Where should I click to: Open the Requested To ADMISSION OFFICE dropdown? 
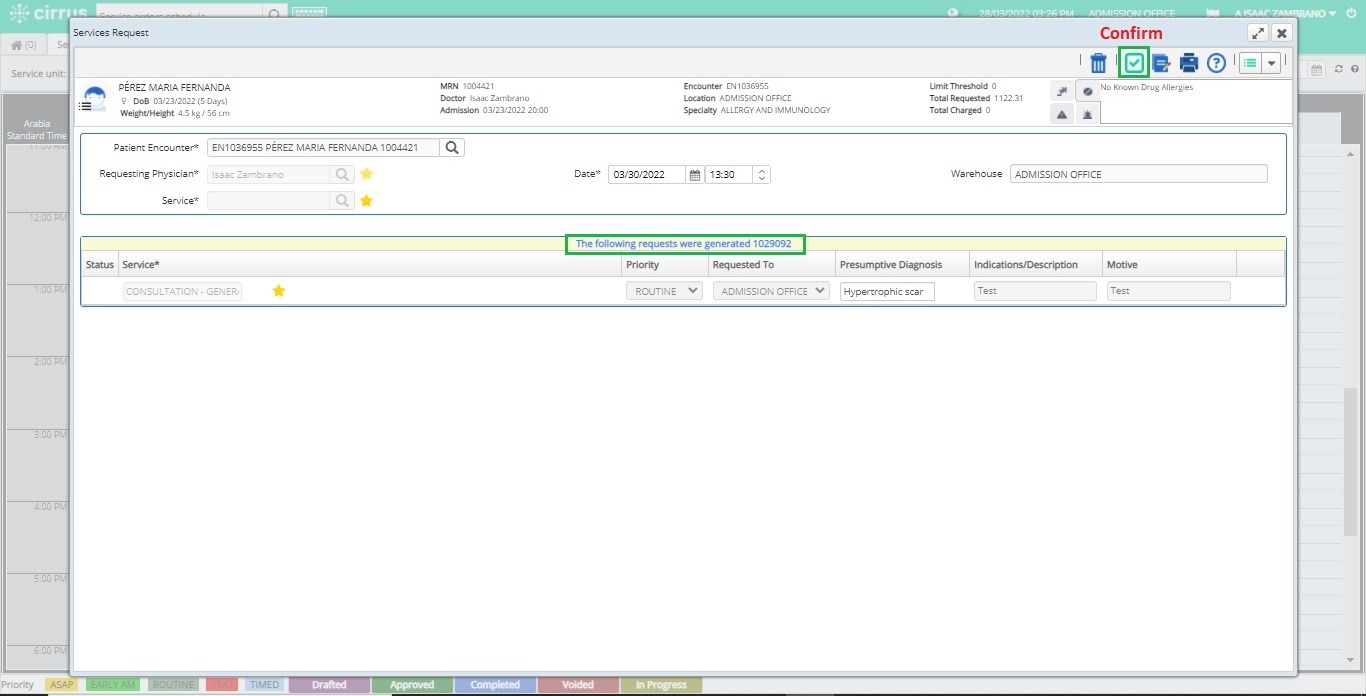[x=771, y=291]
